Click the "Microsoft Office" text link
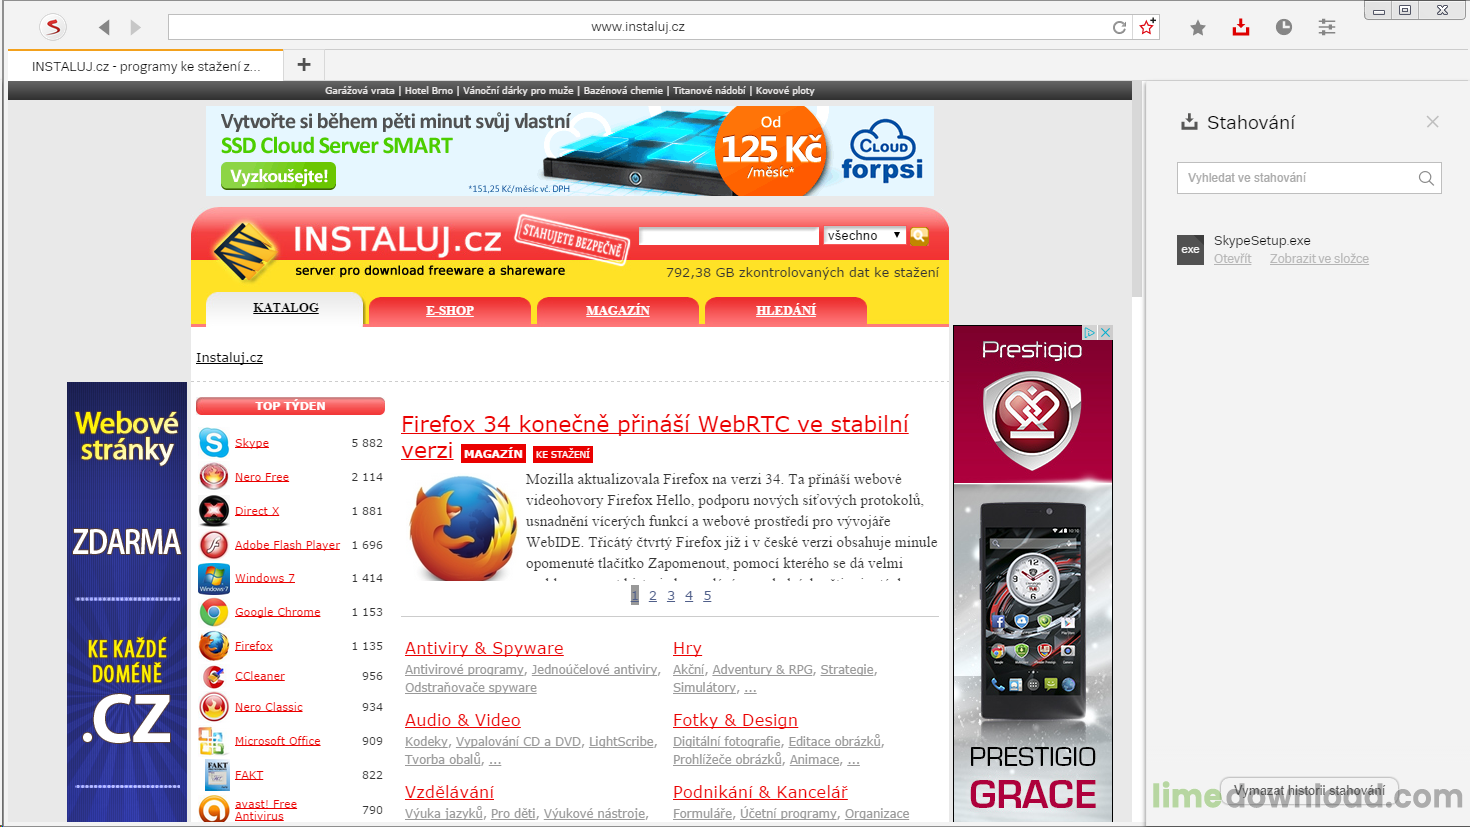Viewport: 1470px width, 827px height. [278, 741]
